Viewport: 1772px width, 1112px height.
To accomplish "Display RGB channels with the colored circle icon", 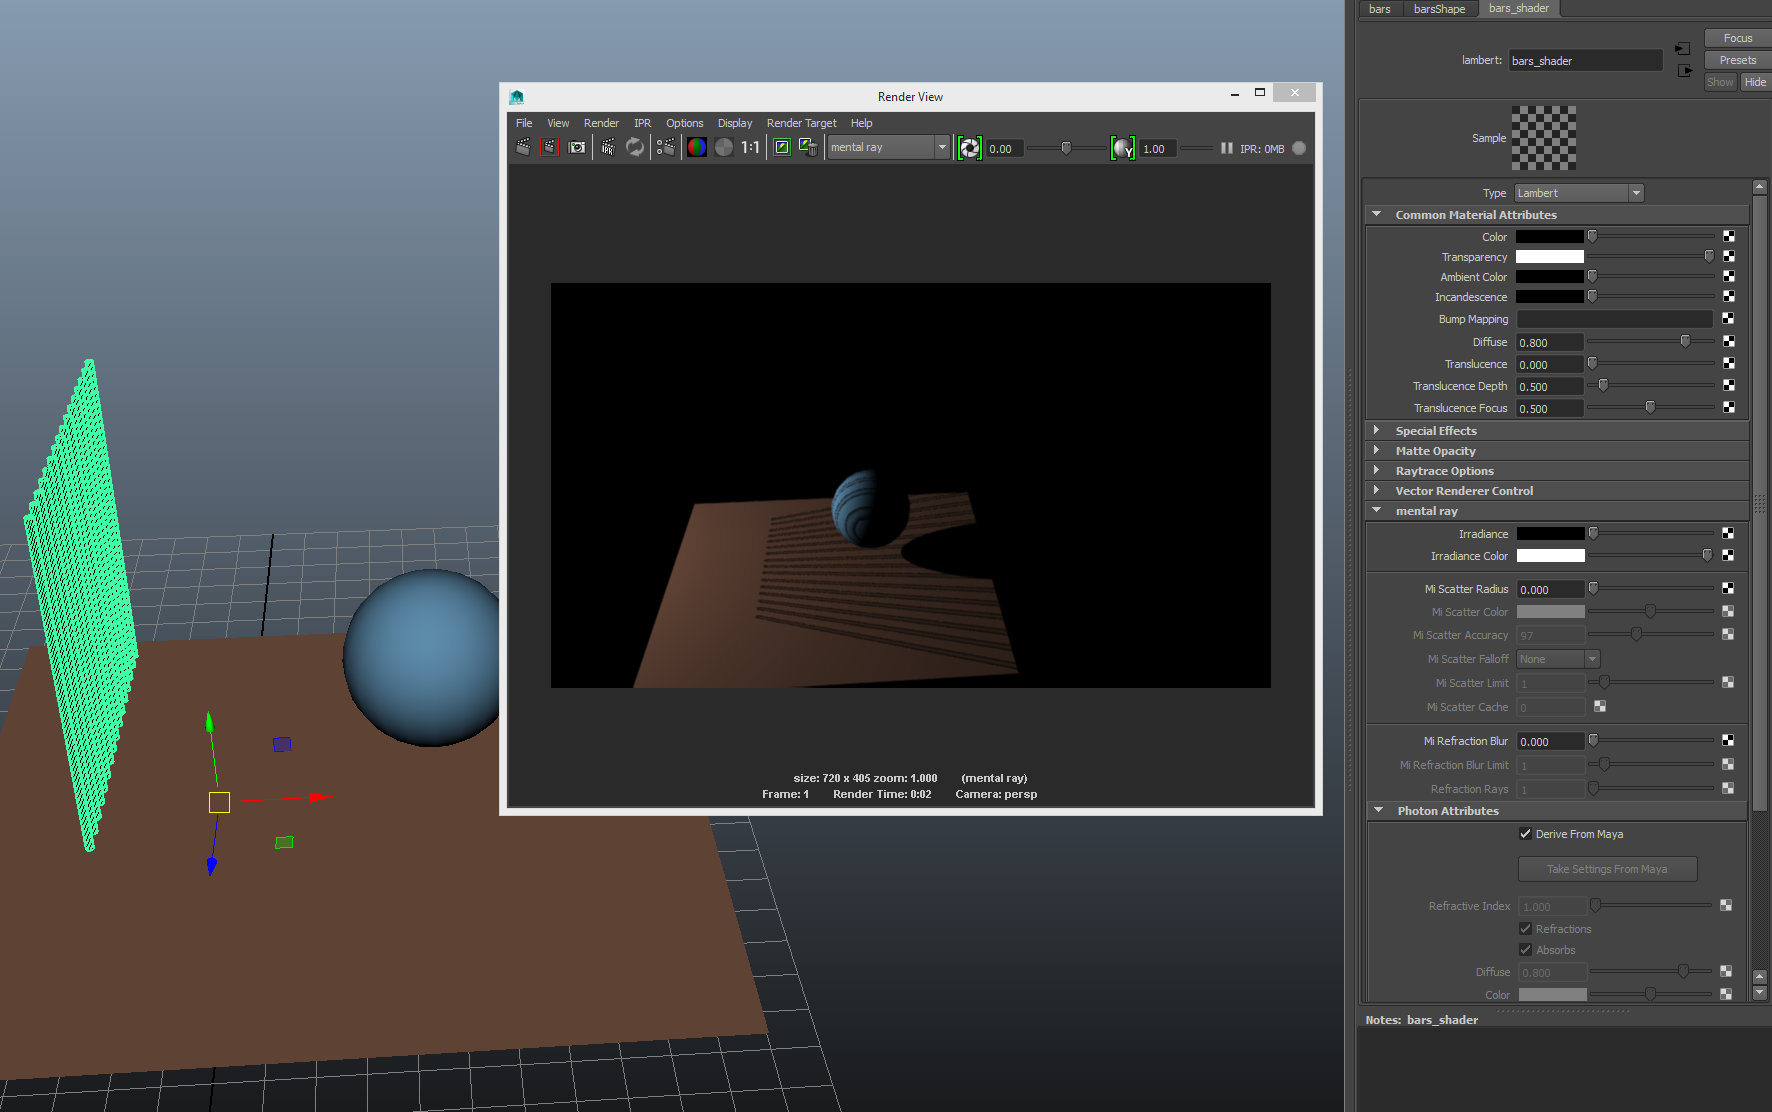I will 697,147.
